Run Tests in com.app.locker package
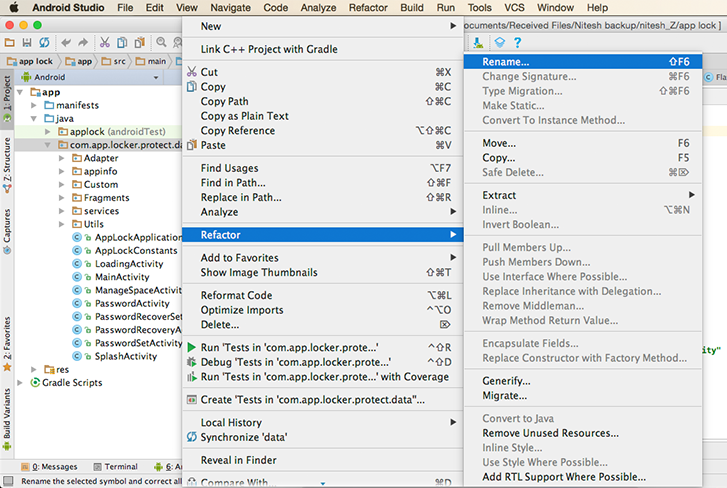The image size is (727, 488). (323, 348)
